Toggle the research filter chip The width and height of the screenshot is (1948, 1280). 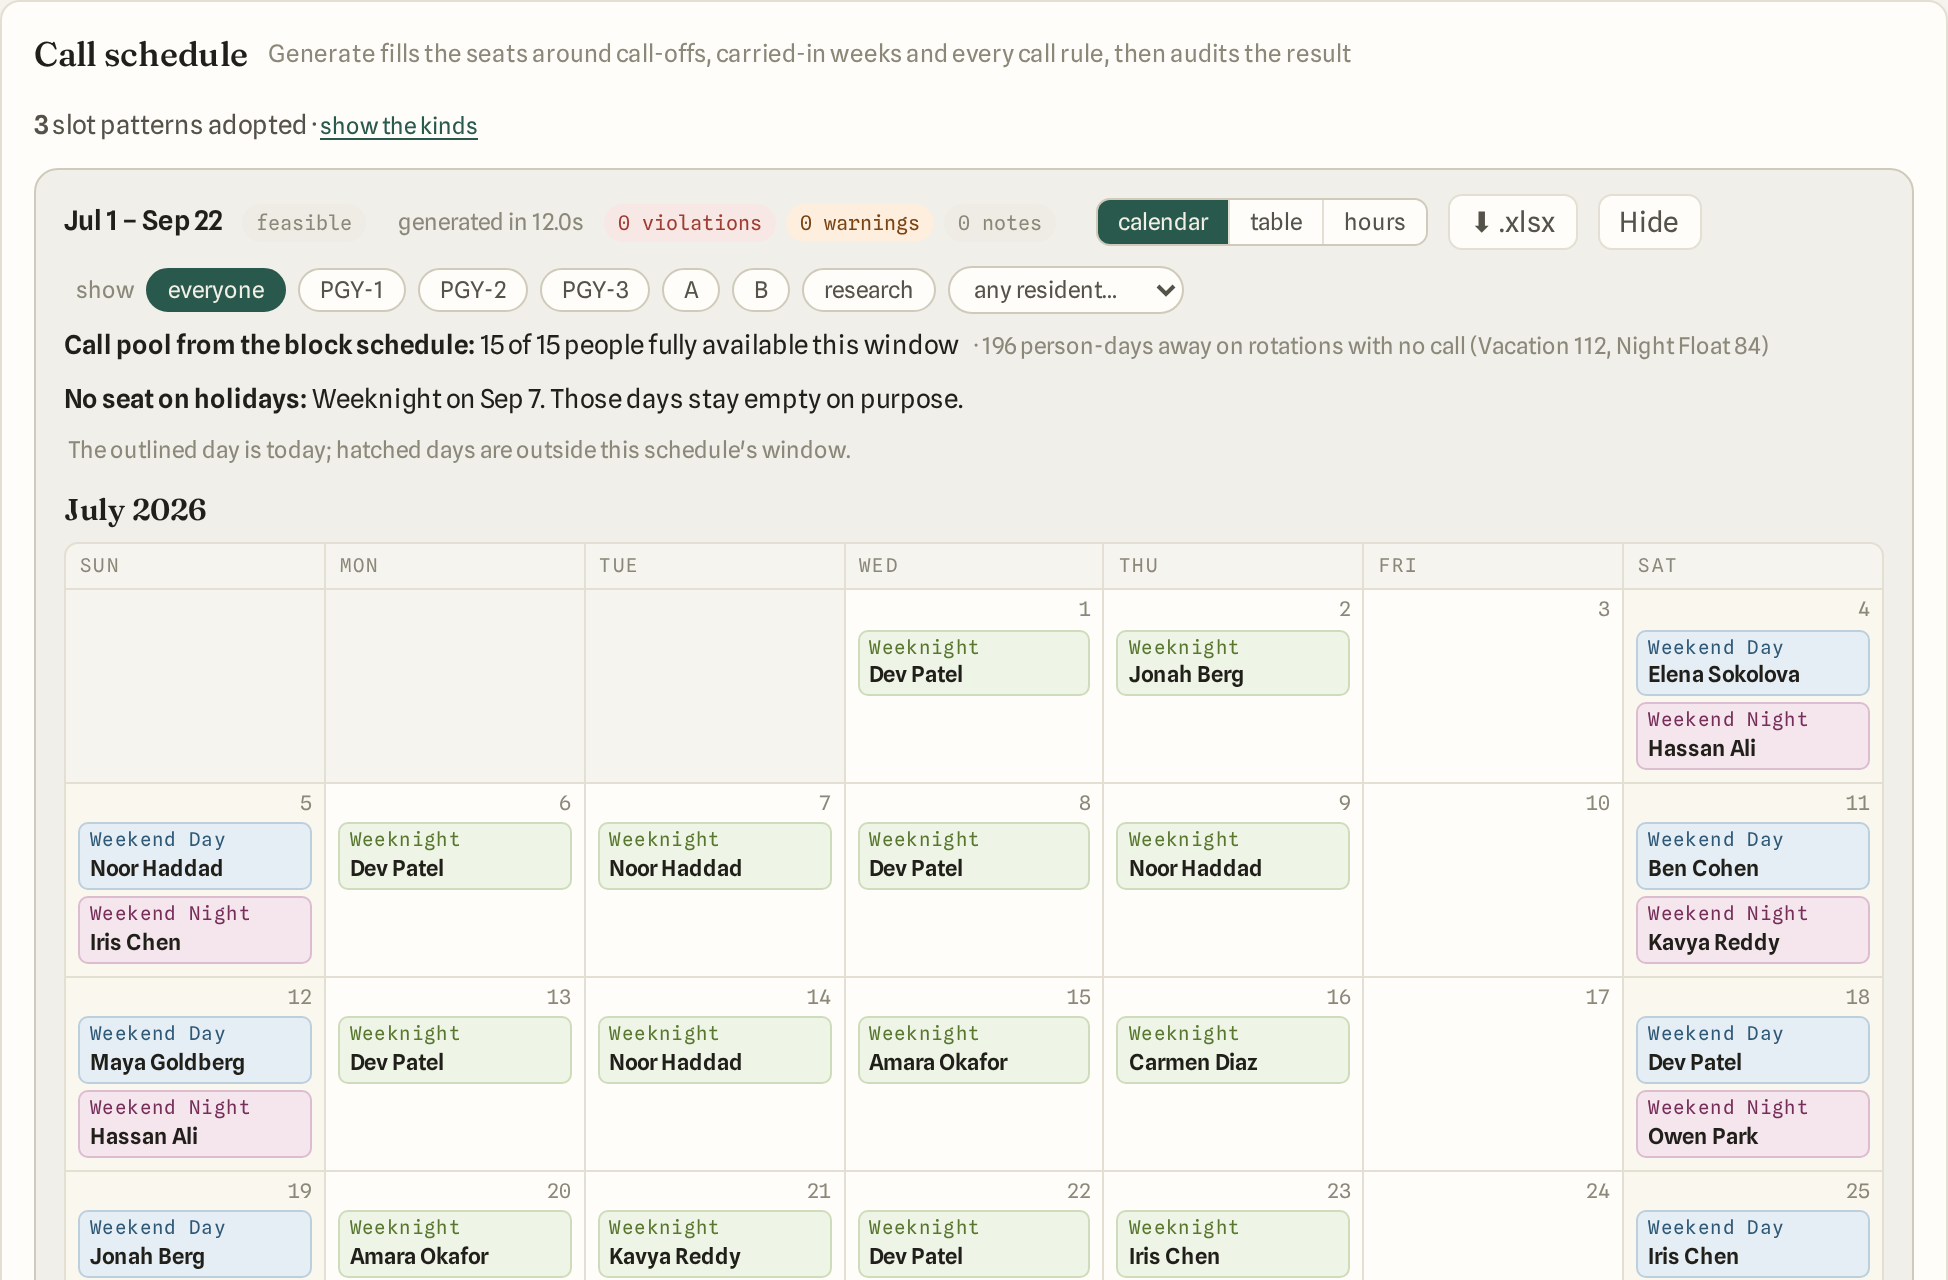tap(868, 290)
